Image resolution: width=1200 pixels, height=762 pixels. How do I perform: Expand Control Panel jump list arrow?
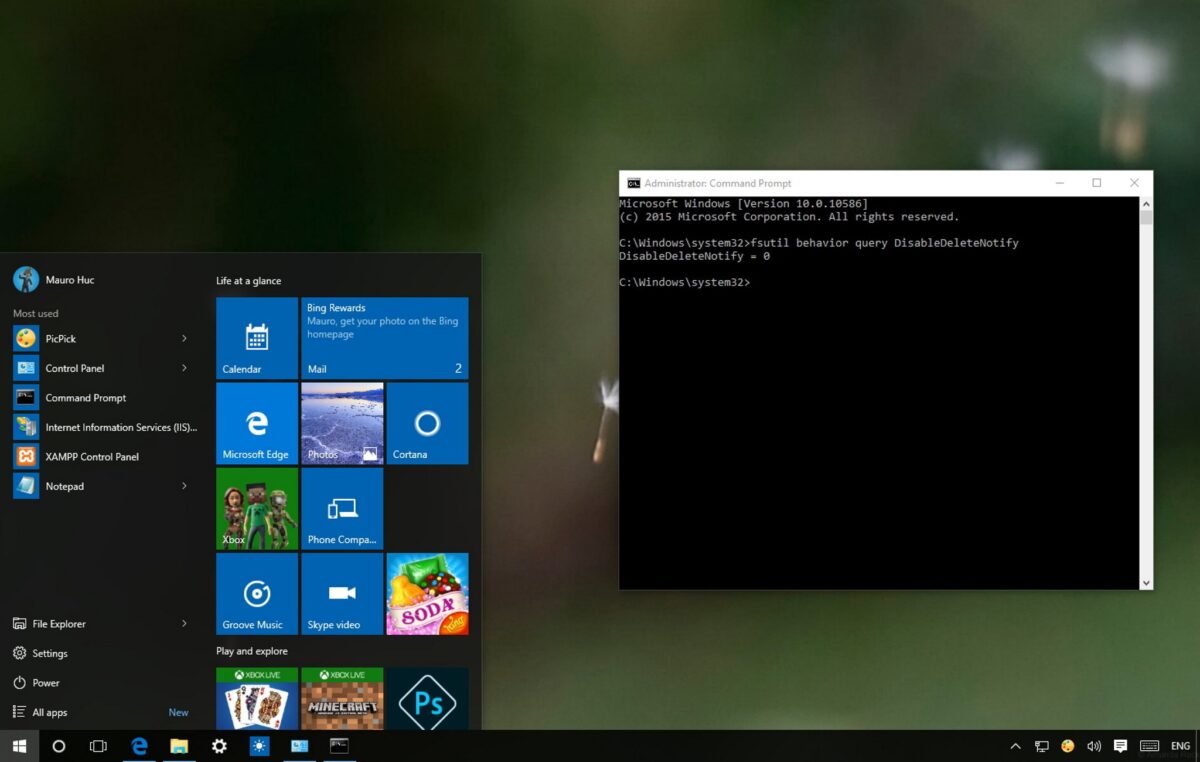click(184, 368)
